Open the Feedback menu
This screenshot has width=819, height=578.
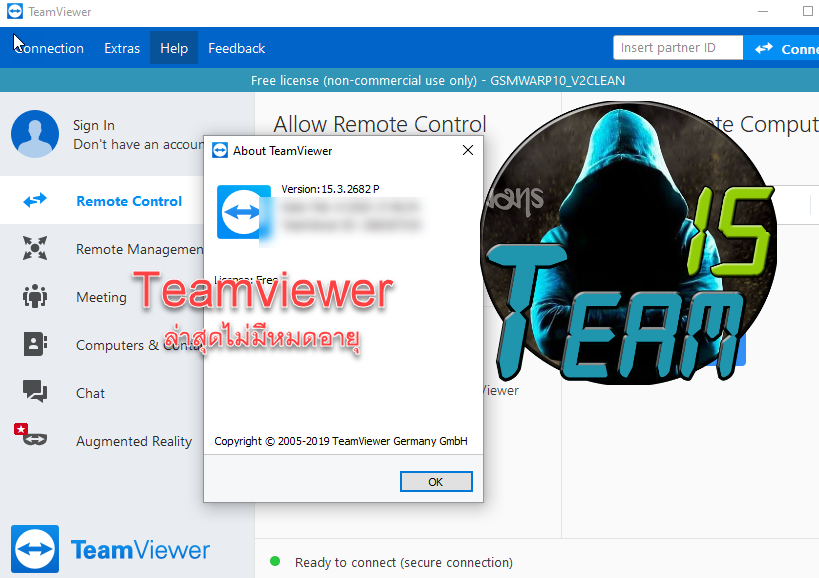click(237, 48)
